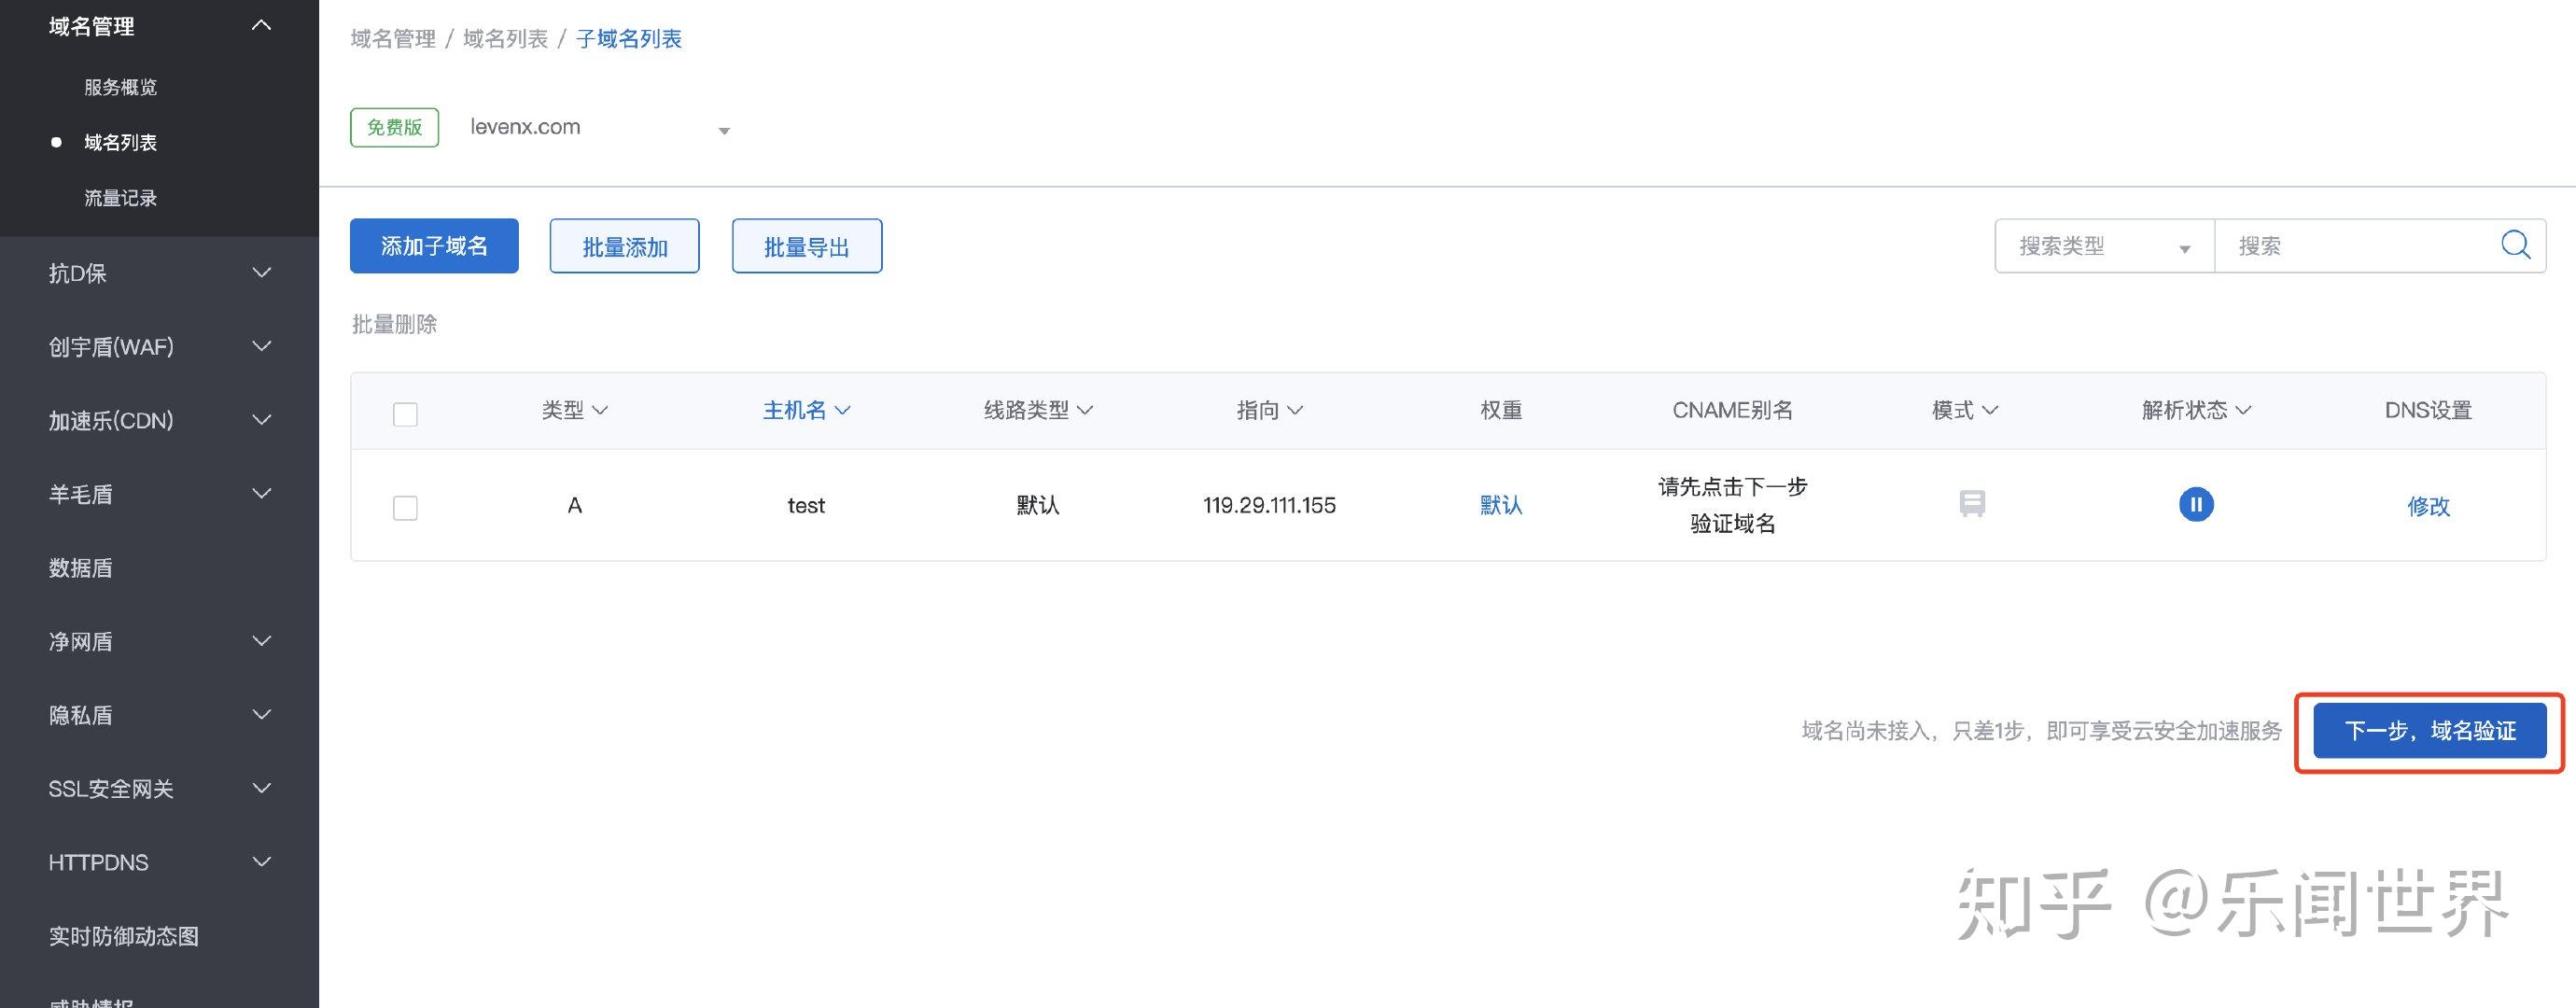Click 子域名列表 in the breadcrumb
The width and height of the screenshot is (2576, 1008).
point(628,39)
